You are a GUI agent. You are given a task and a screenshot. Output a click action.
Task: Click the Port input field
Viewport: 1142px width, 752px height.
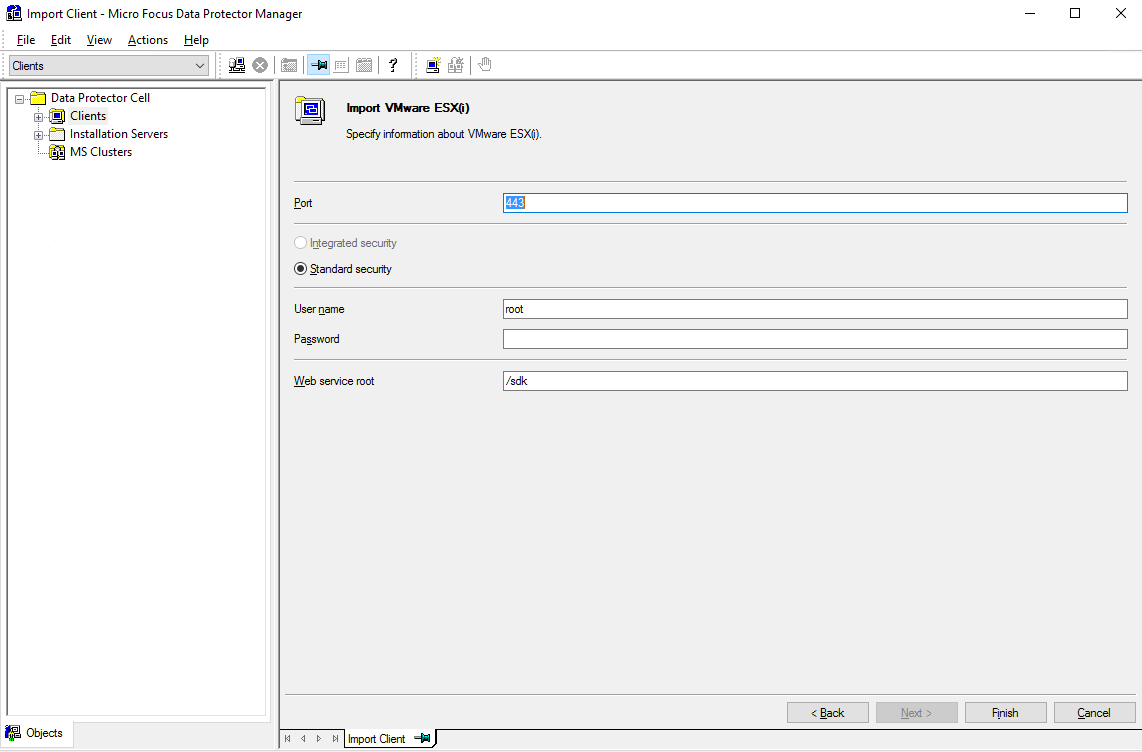coord(815,203)
